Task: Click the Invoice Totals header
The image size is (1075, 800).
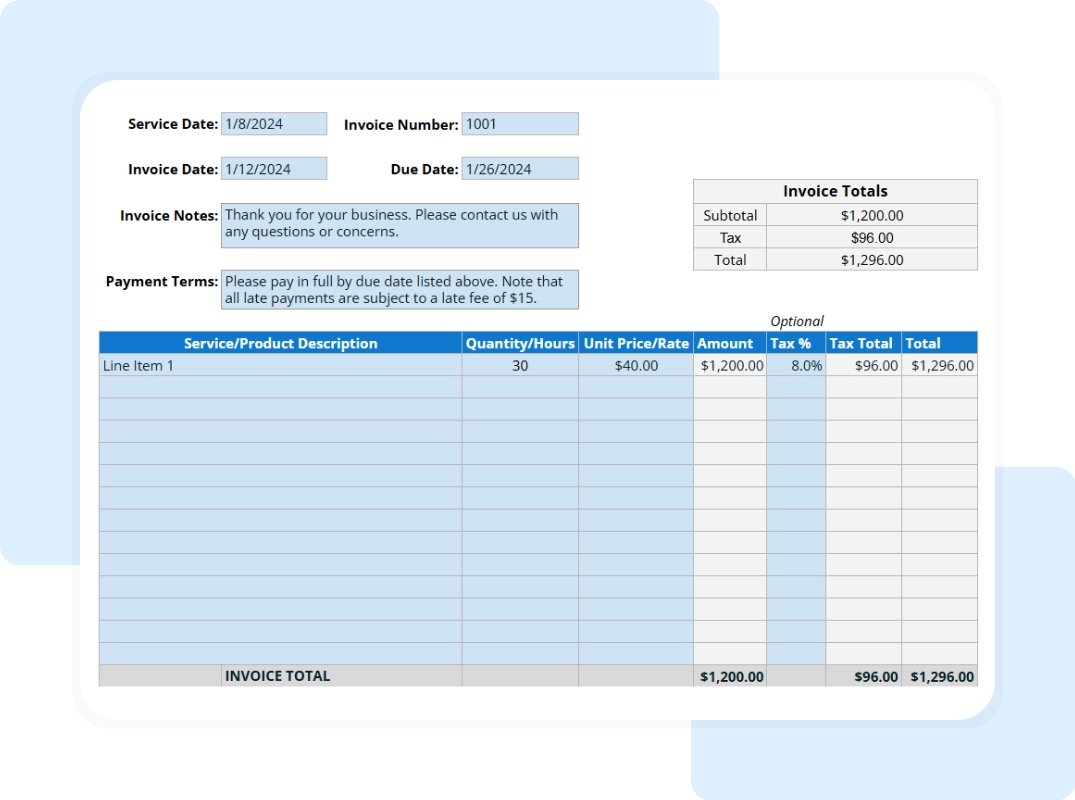Action: coord(835,191)
